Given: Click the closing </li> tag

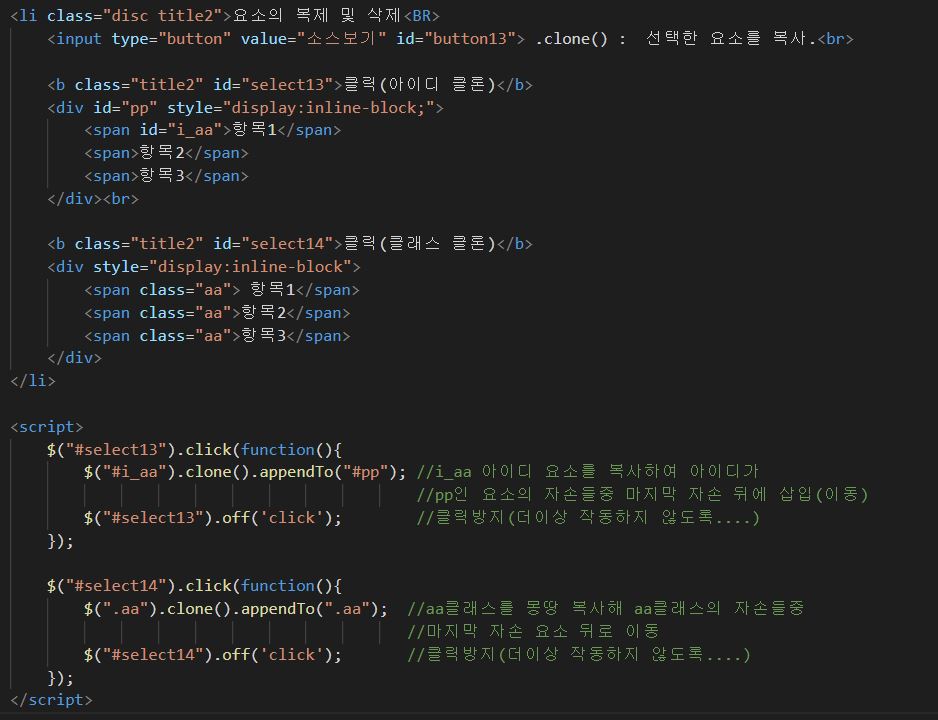Looking at the screenshot, I should click(33, 381).
